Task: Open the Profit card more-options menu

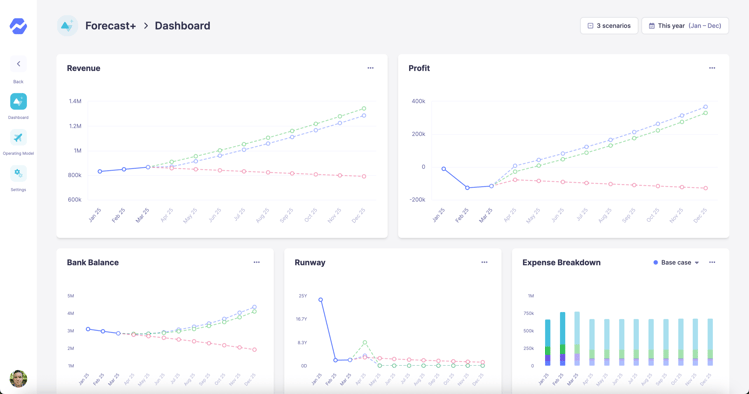Action: click(712, 68)
